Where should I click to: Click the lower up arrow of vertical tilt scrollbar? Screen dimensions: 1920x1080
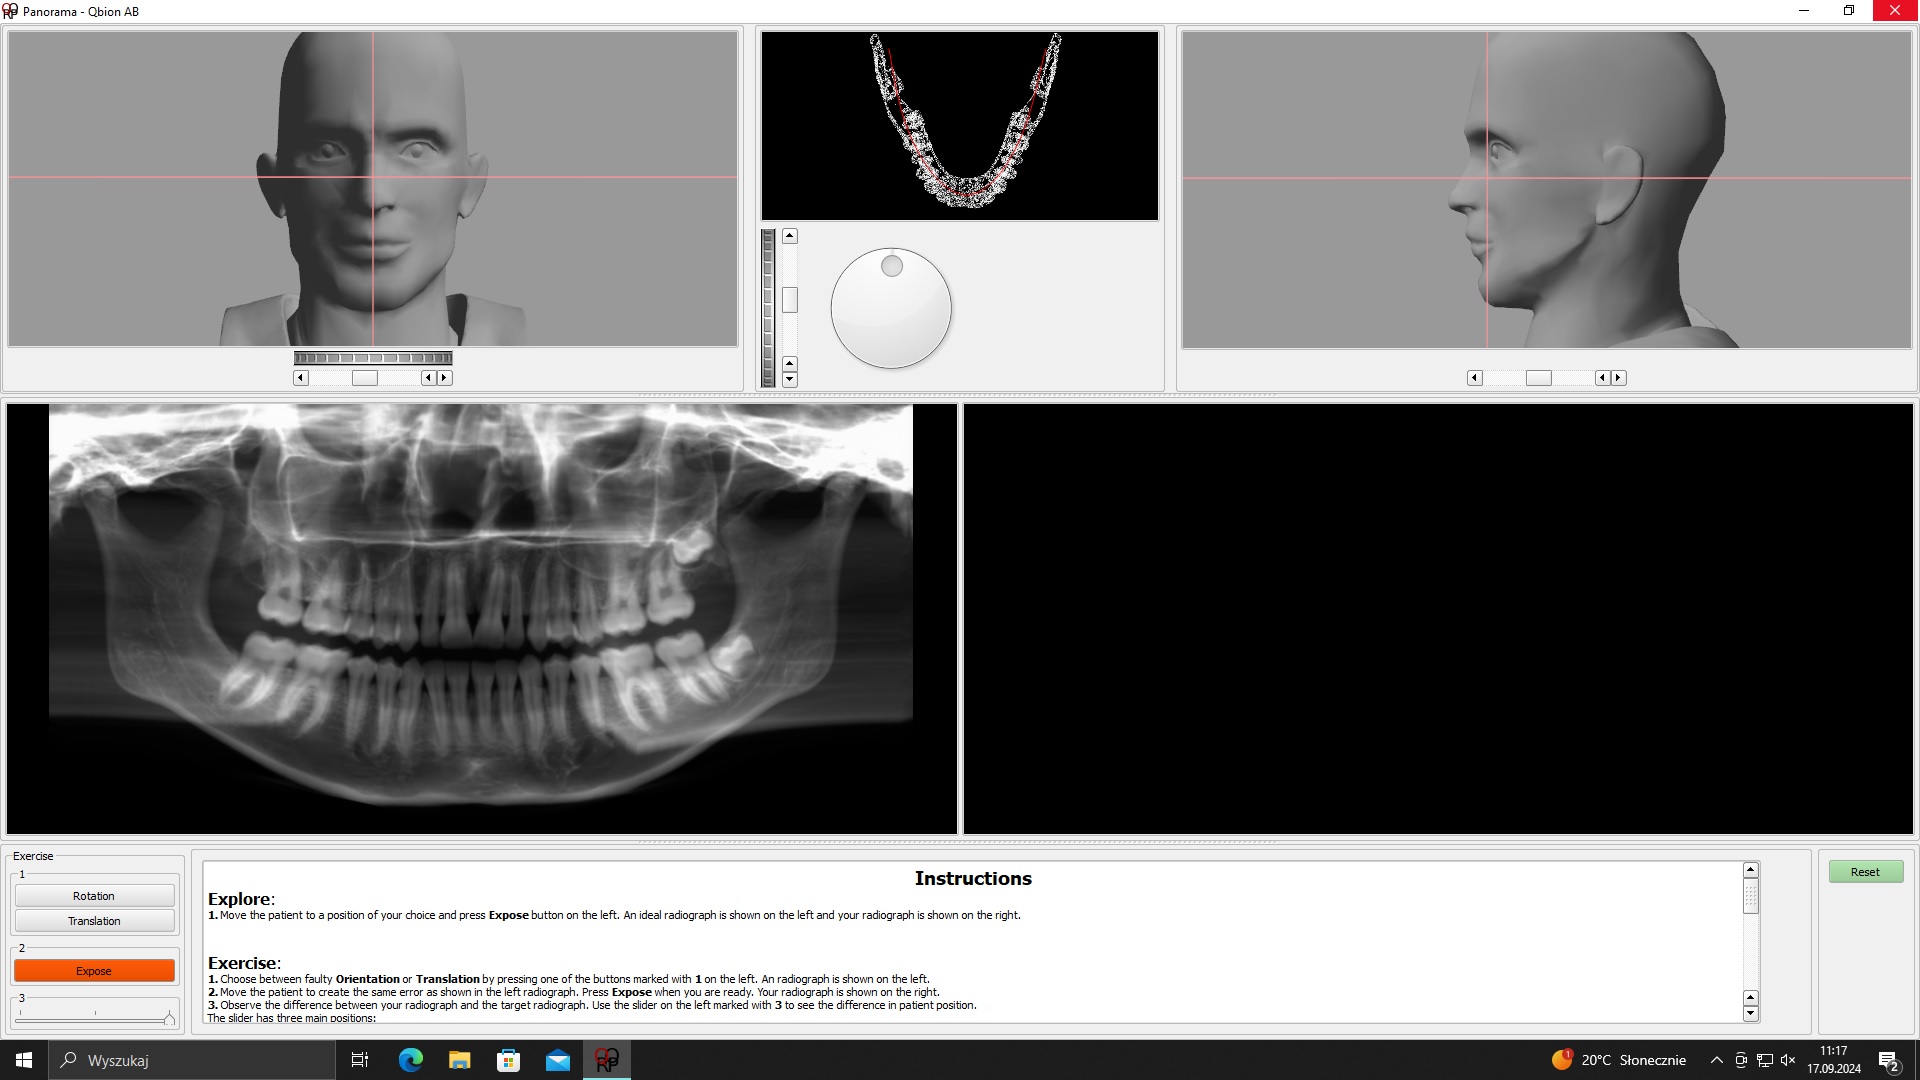point(790,363)
